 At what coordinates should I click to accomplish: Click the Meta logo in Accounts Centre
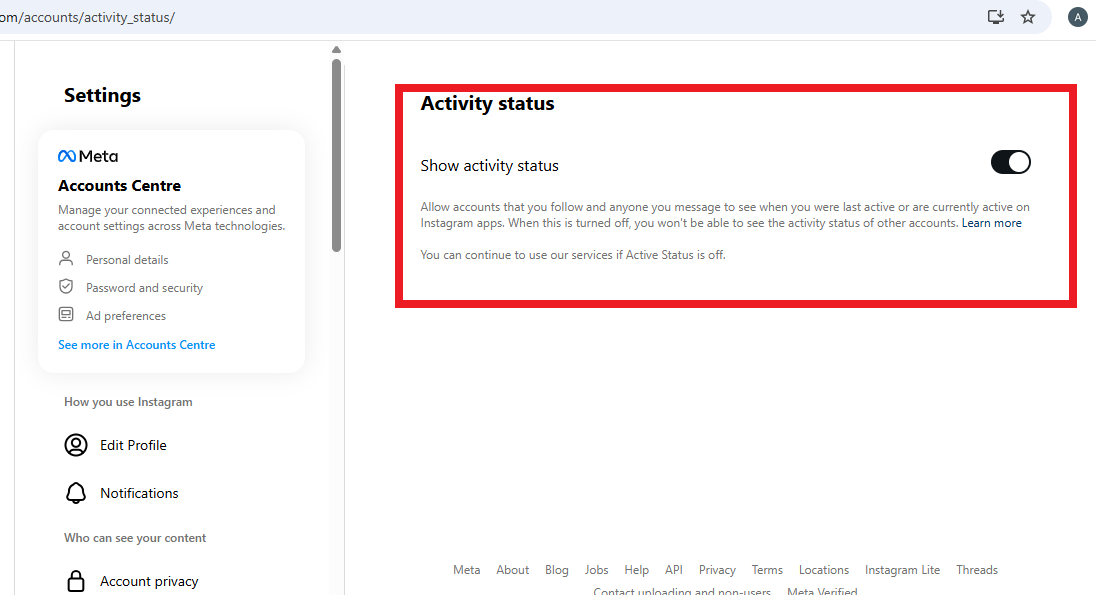pyautogui.click(x=88, y=156)
